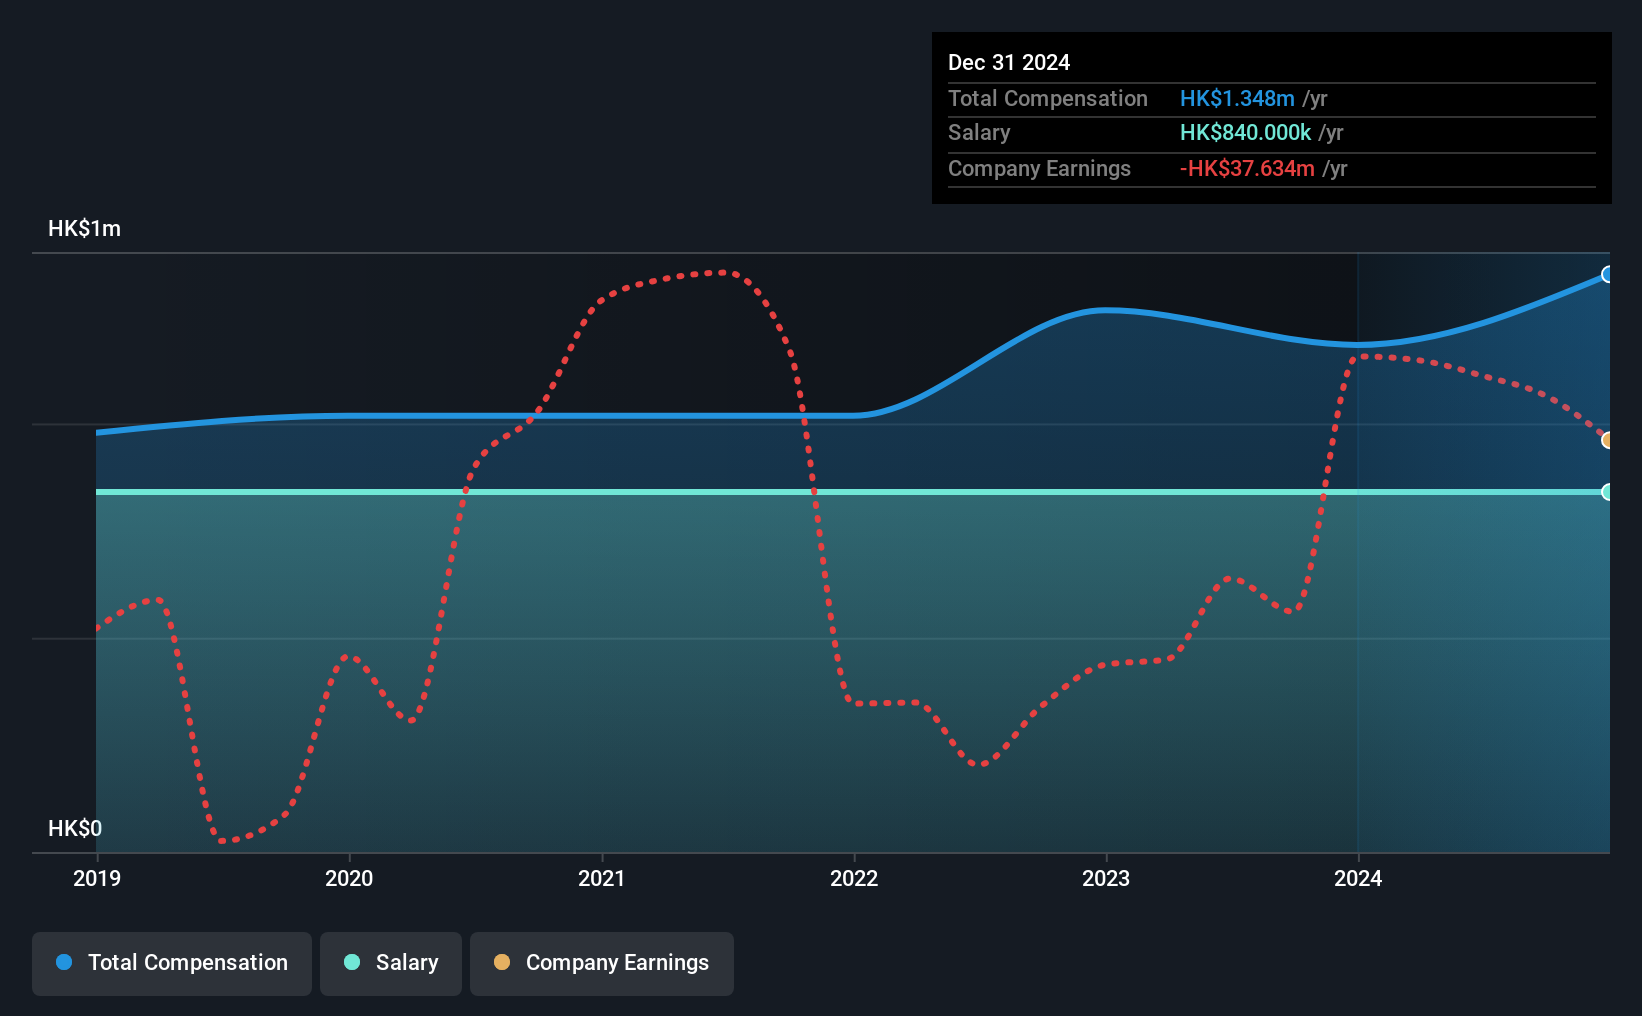Click the 2019 x-axis label
Image resolution: width=1642 pixels, height=1016 pixels.
tap(97, 878)
